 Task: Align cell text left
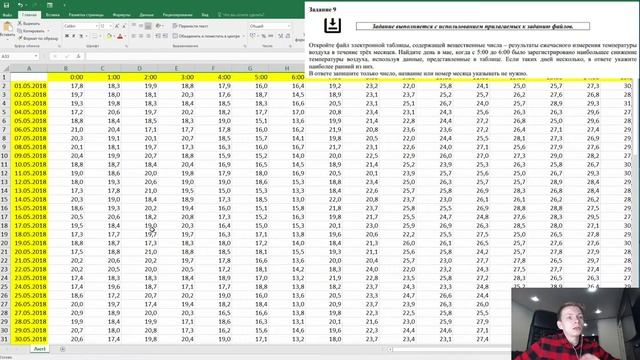pos(133,36)
